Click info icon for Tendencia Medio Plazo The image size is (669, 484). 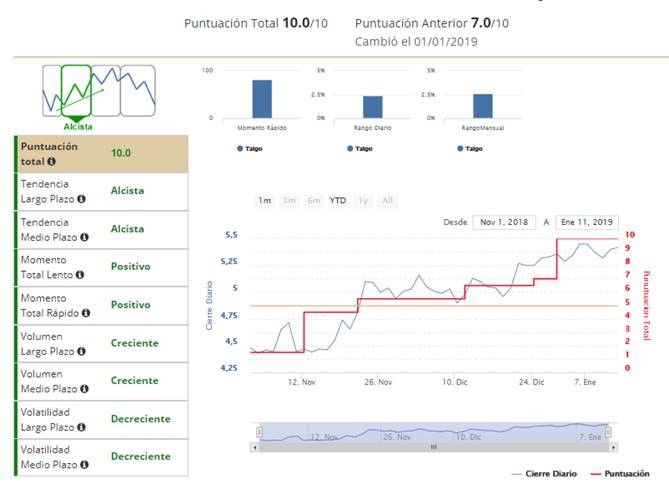84,237
